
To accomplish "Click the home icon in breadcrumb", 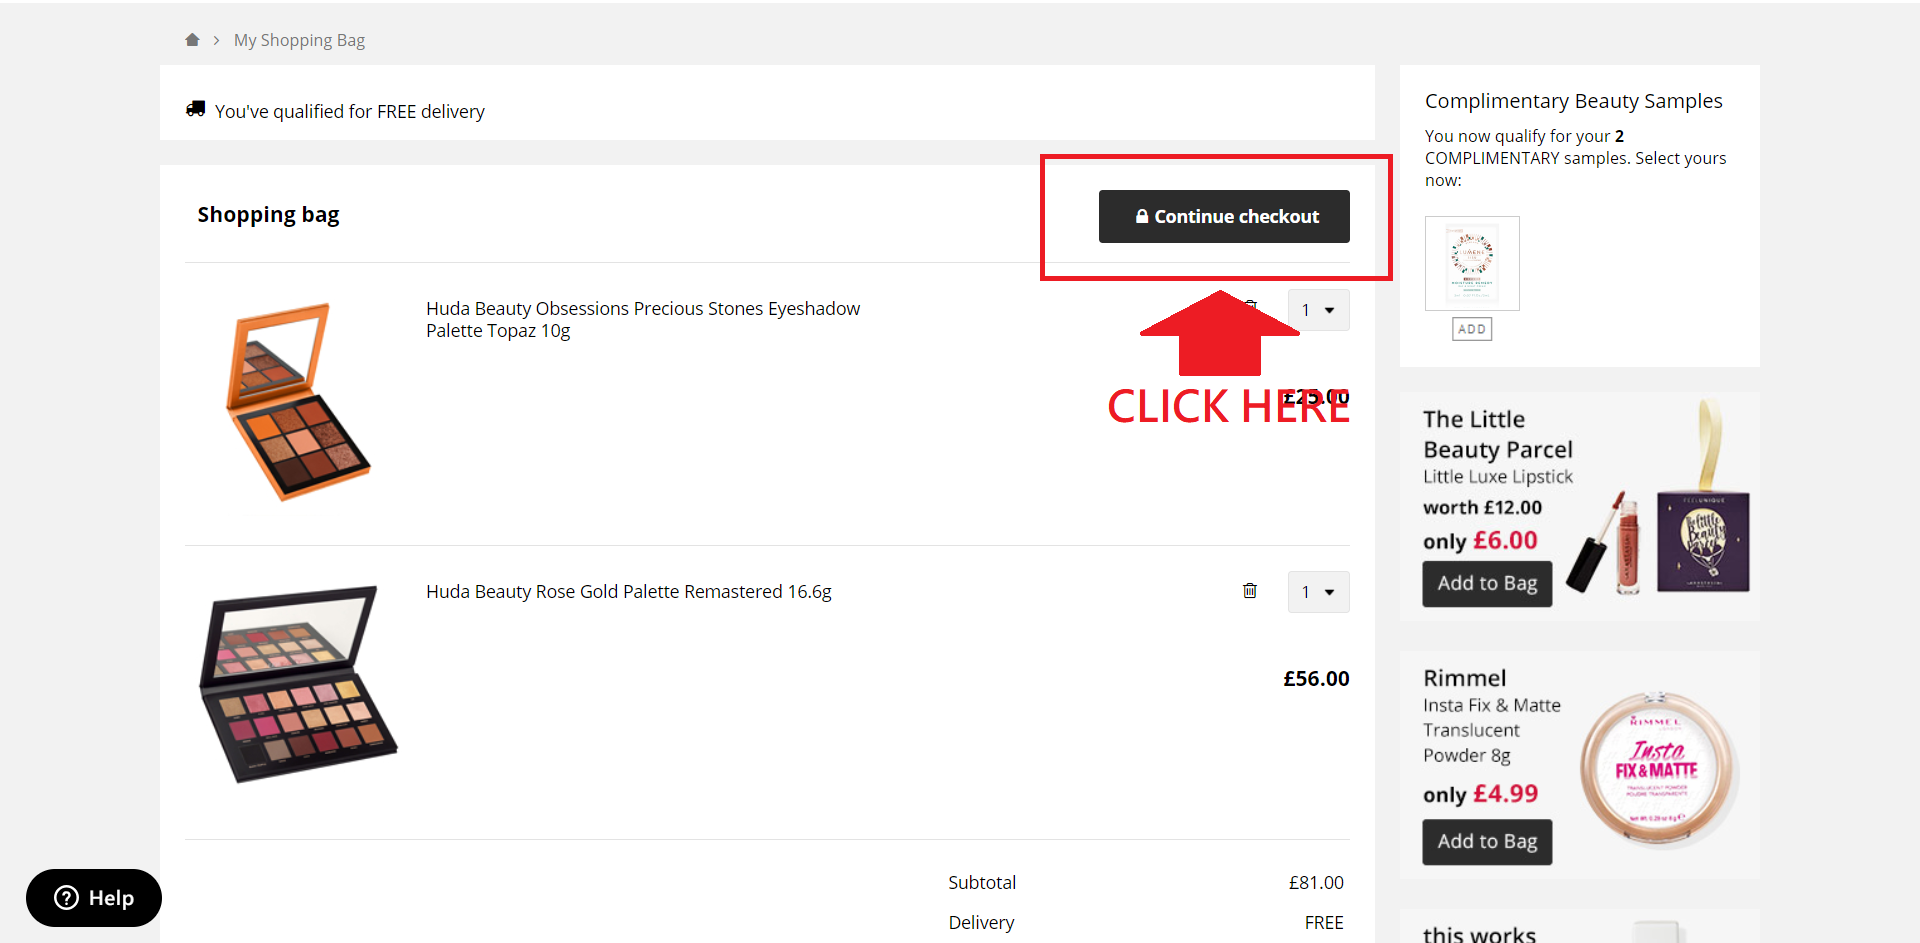I will (192, 40).
